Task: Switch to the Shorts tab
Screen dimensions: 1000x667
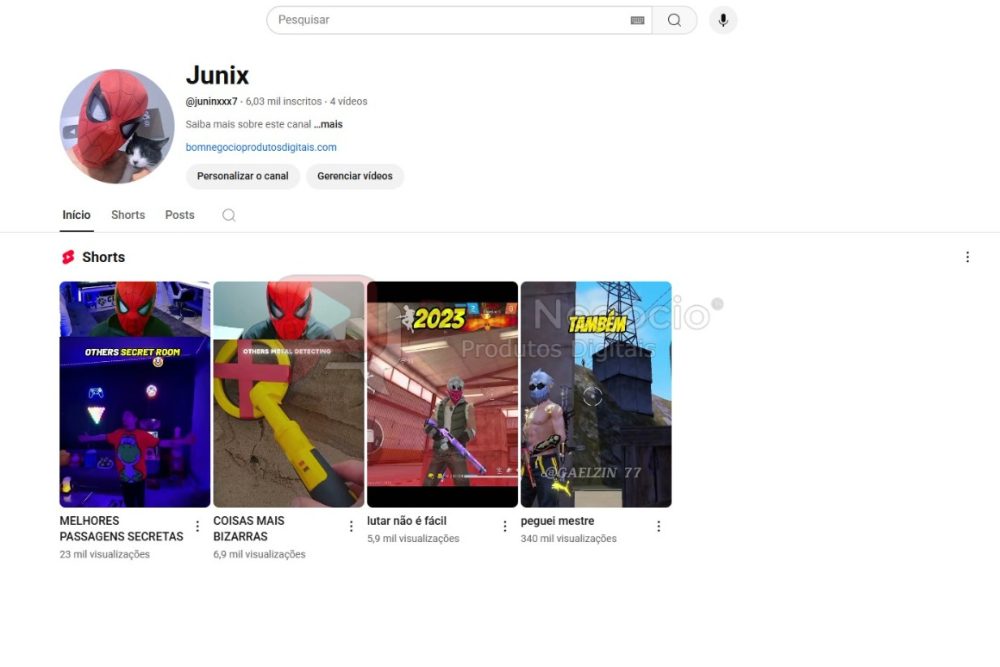Action: (x=128, y=215)
